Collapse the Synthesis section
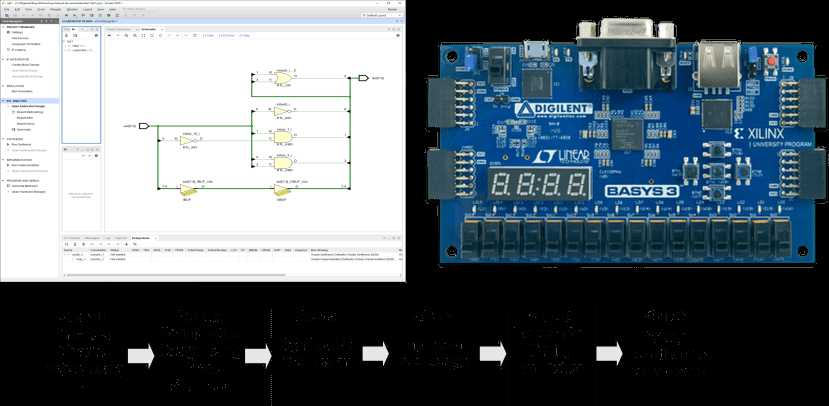 click(x=3, y=139)
